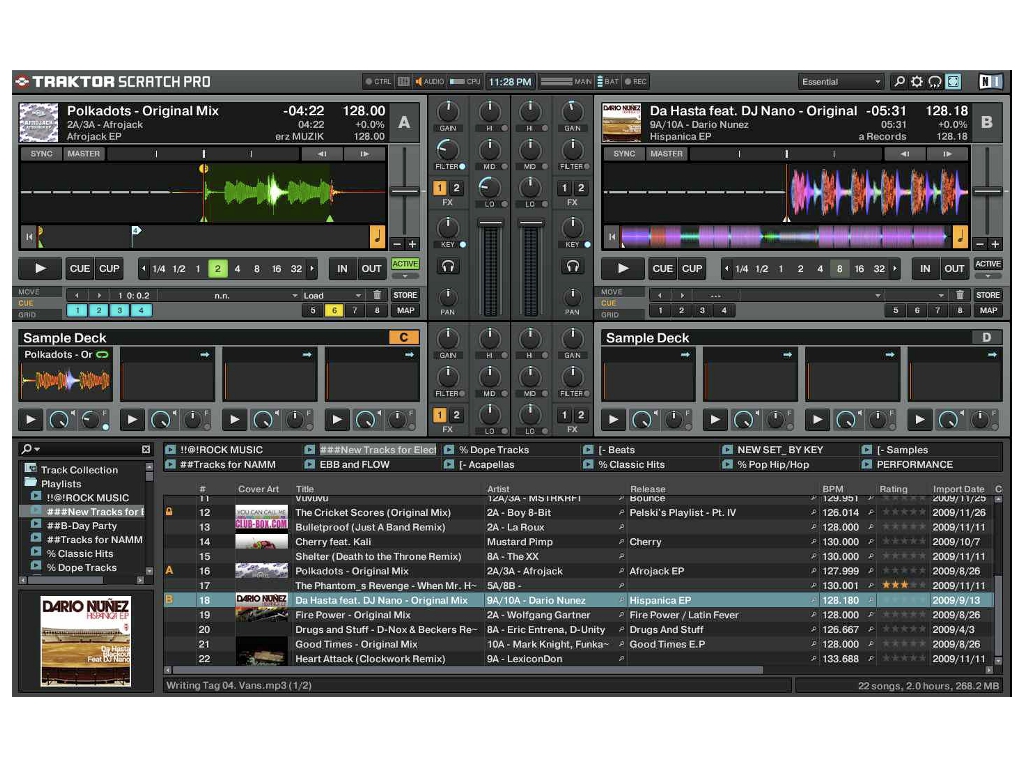Viewport: 1024px width, 768px height.
Task: Click Deck B orange note icon on stripe
Action: (x=960, y=236)
